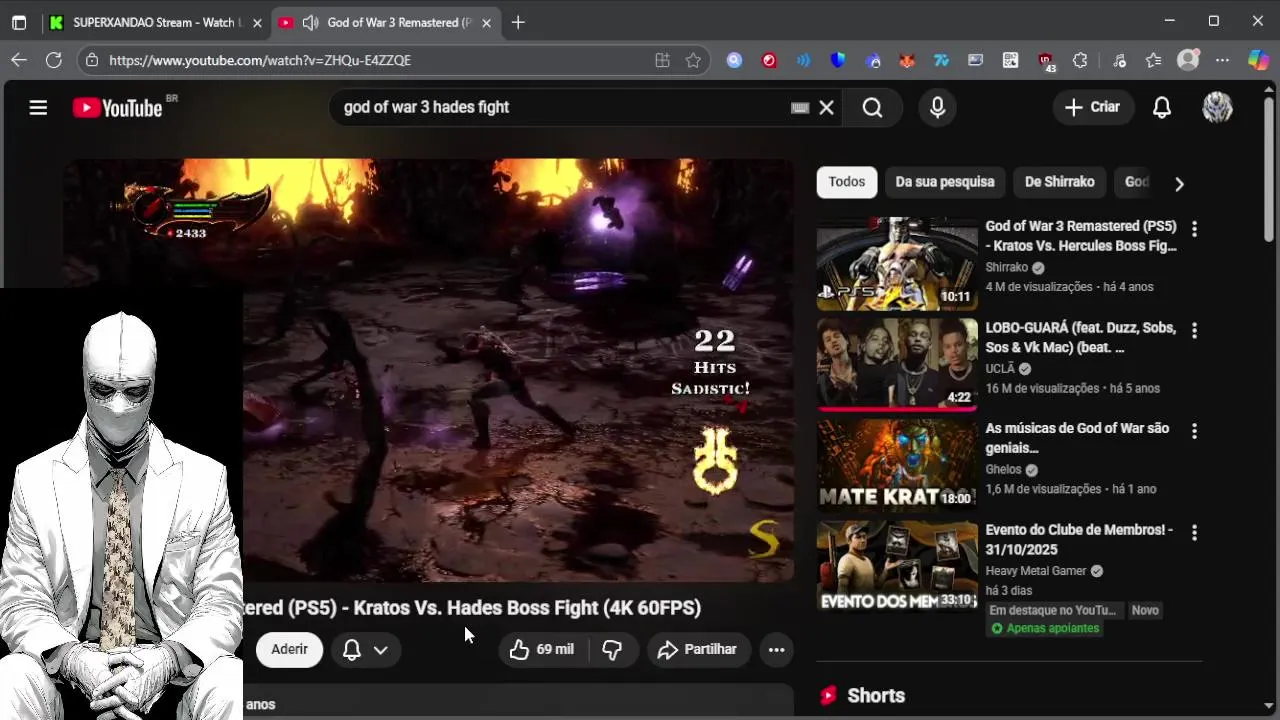Viewport: 1280px width, 720px height.
Task: Show more filter chips with the arrow
Action: (1179, 183)
